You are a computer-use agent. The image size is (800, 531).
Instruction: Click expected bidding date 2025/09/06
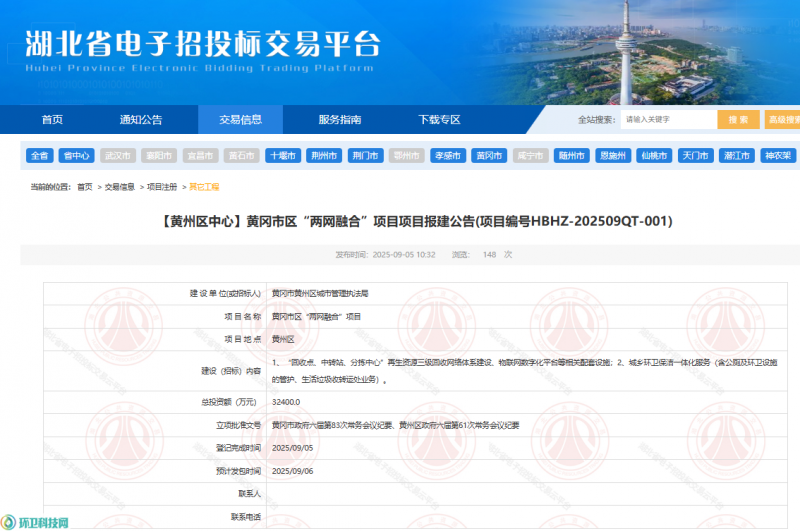(x=292, y=471)
